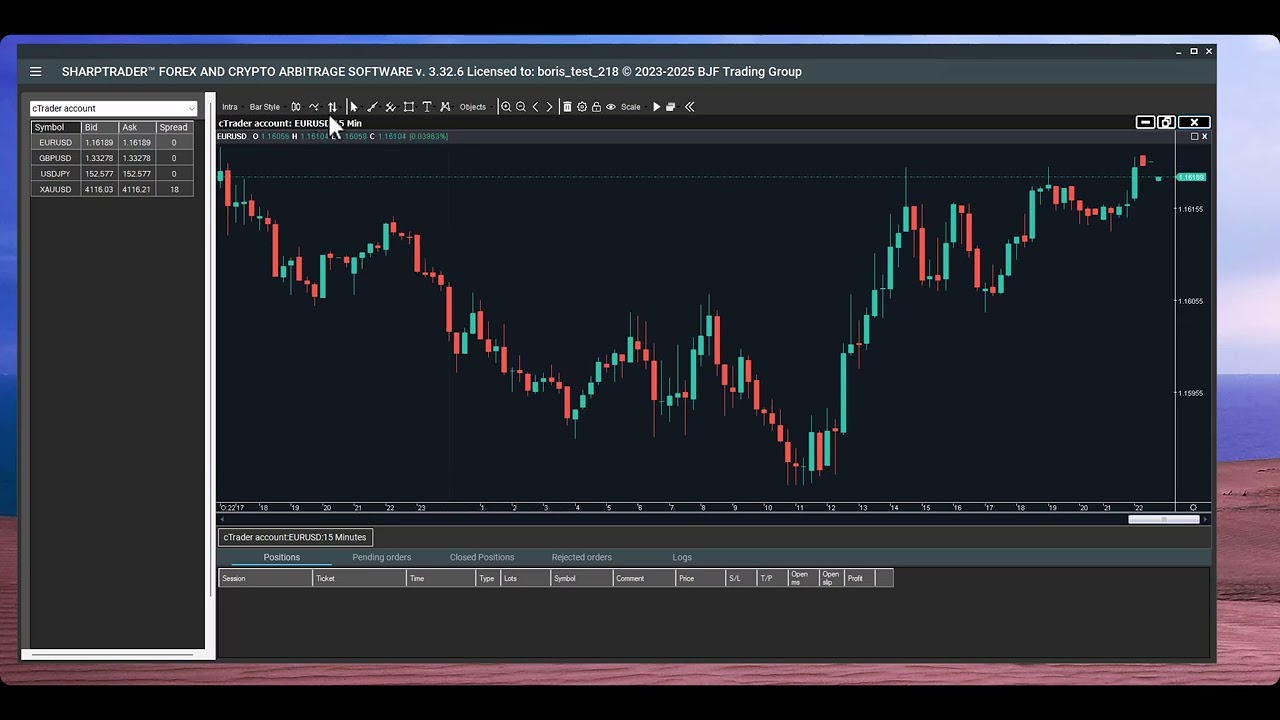This screenshot has height=720, width=1280.
Task: Click the chart horizontal scrollbar thumb
Action: [1163, 519]
